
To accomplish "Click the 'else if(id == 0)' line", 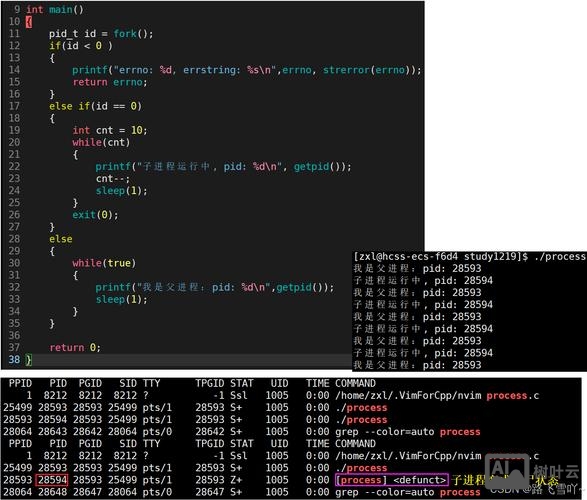I will pos(95,106).
